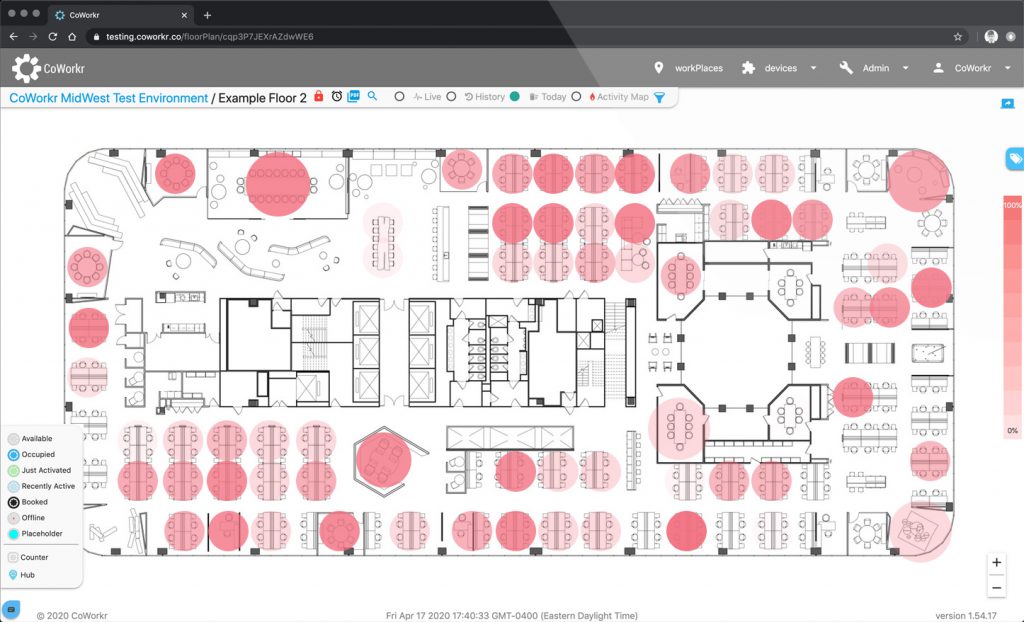Click the Counter legend icon
Viewport: 1024px width, 622px height.
point(13,557)
